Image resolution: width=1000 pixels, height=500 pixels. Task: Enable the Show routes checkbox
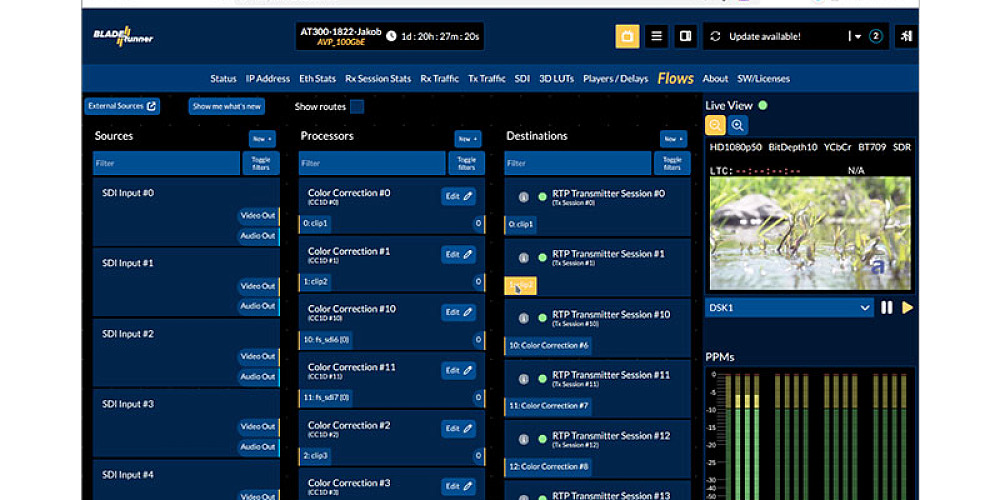(357, 107)
